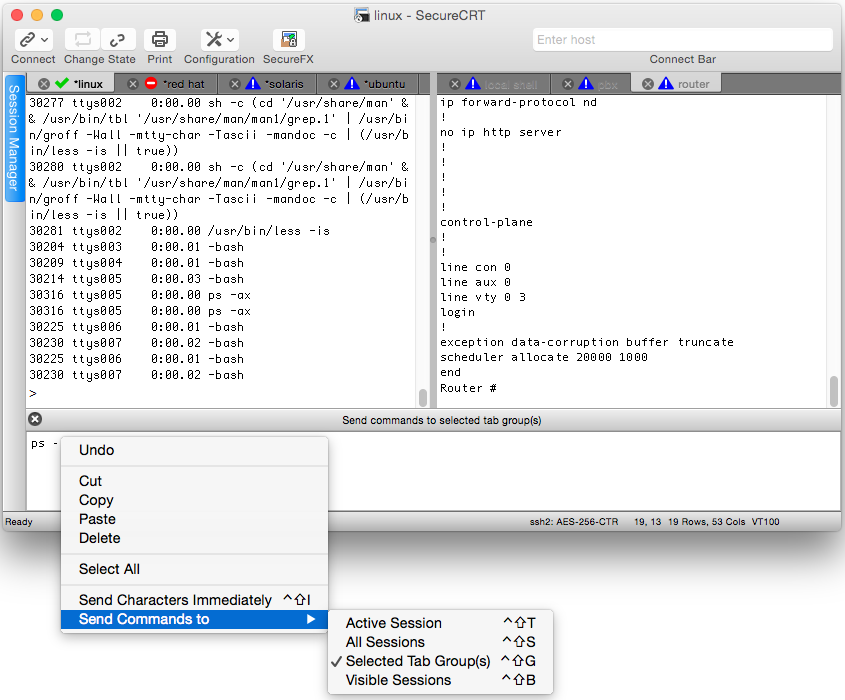This screenshot has width=845, height=700.
Task: Choose Selected Tab Group(s) checked option
Action: 417,661
